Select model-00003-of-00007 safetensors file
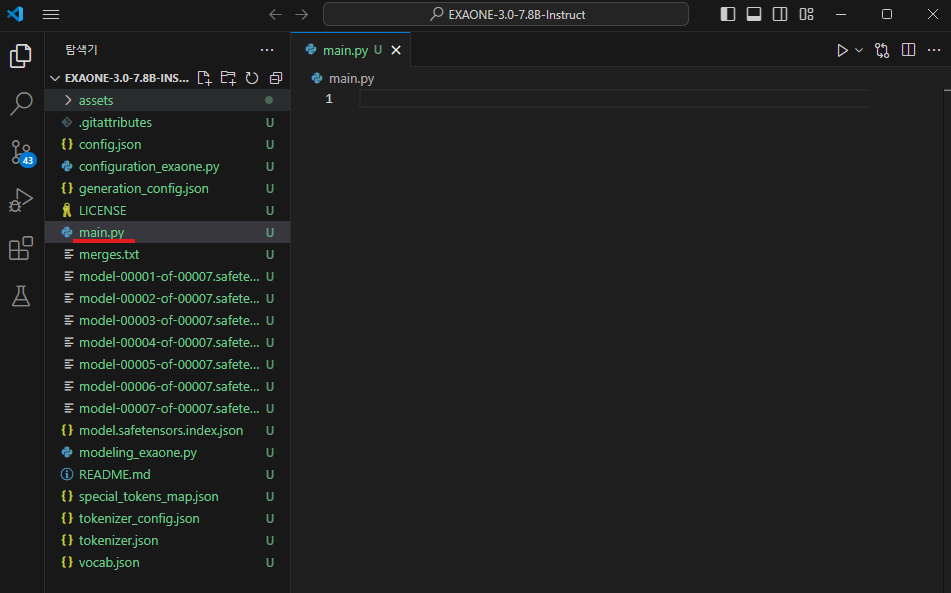The width and height of the screenshot is (951, 593). (167, 320)
